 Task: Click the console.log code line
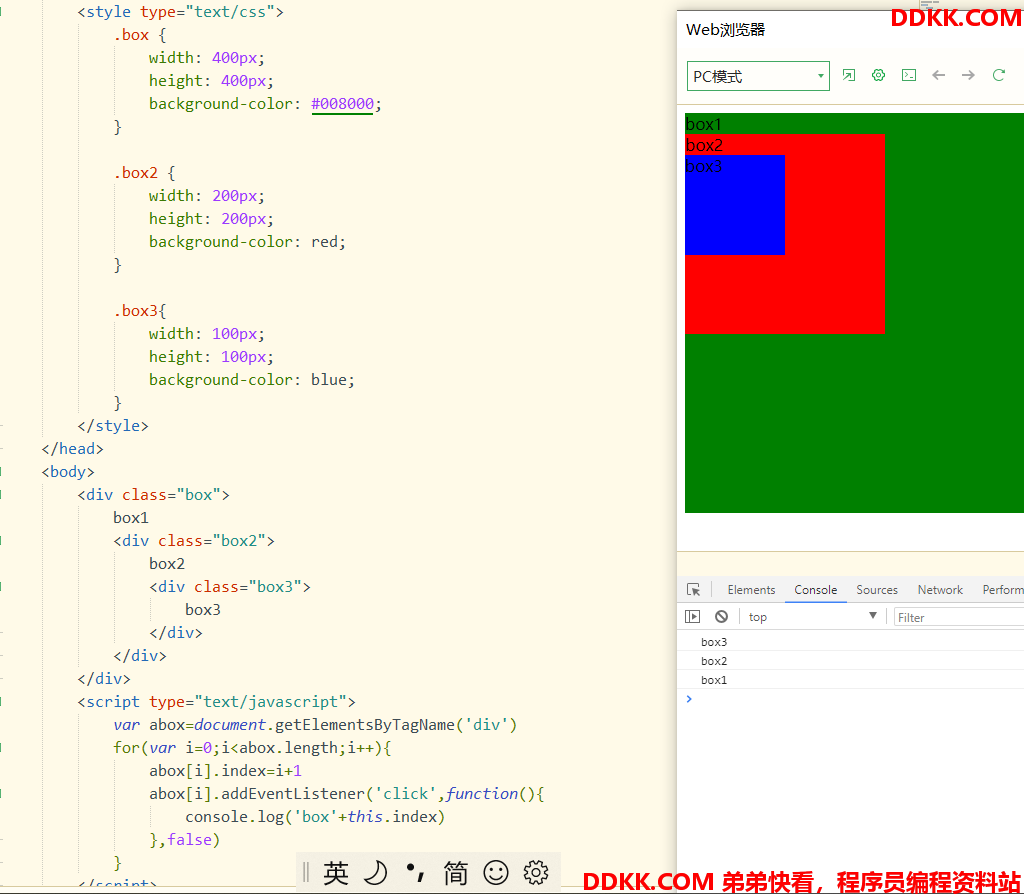tap(315, 816)
